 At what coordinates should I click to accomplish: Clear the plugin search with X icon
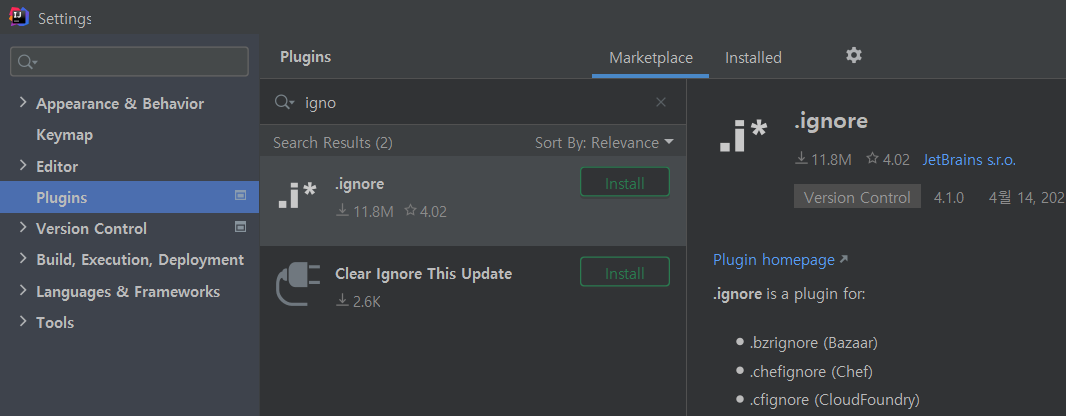click(661, 103)
